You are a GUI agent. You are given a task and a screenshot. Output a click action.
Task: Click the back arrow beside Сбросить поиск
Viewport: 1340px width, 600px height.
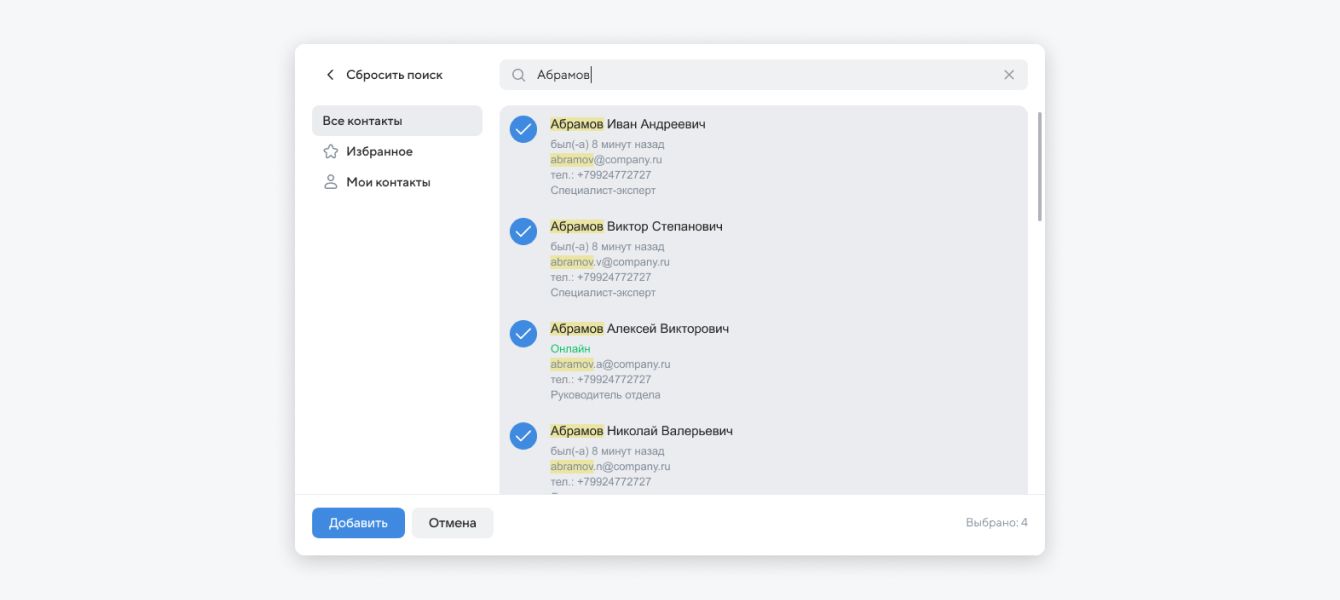point(330,75)
